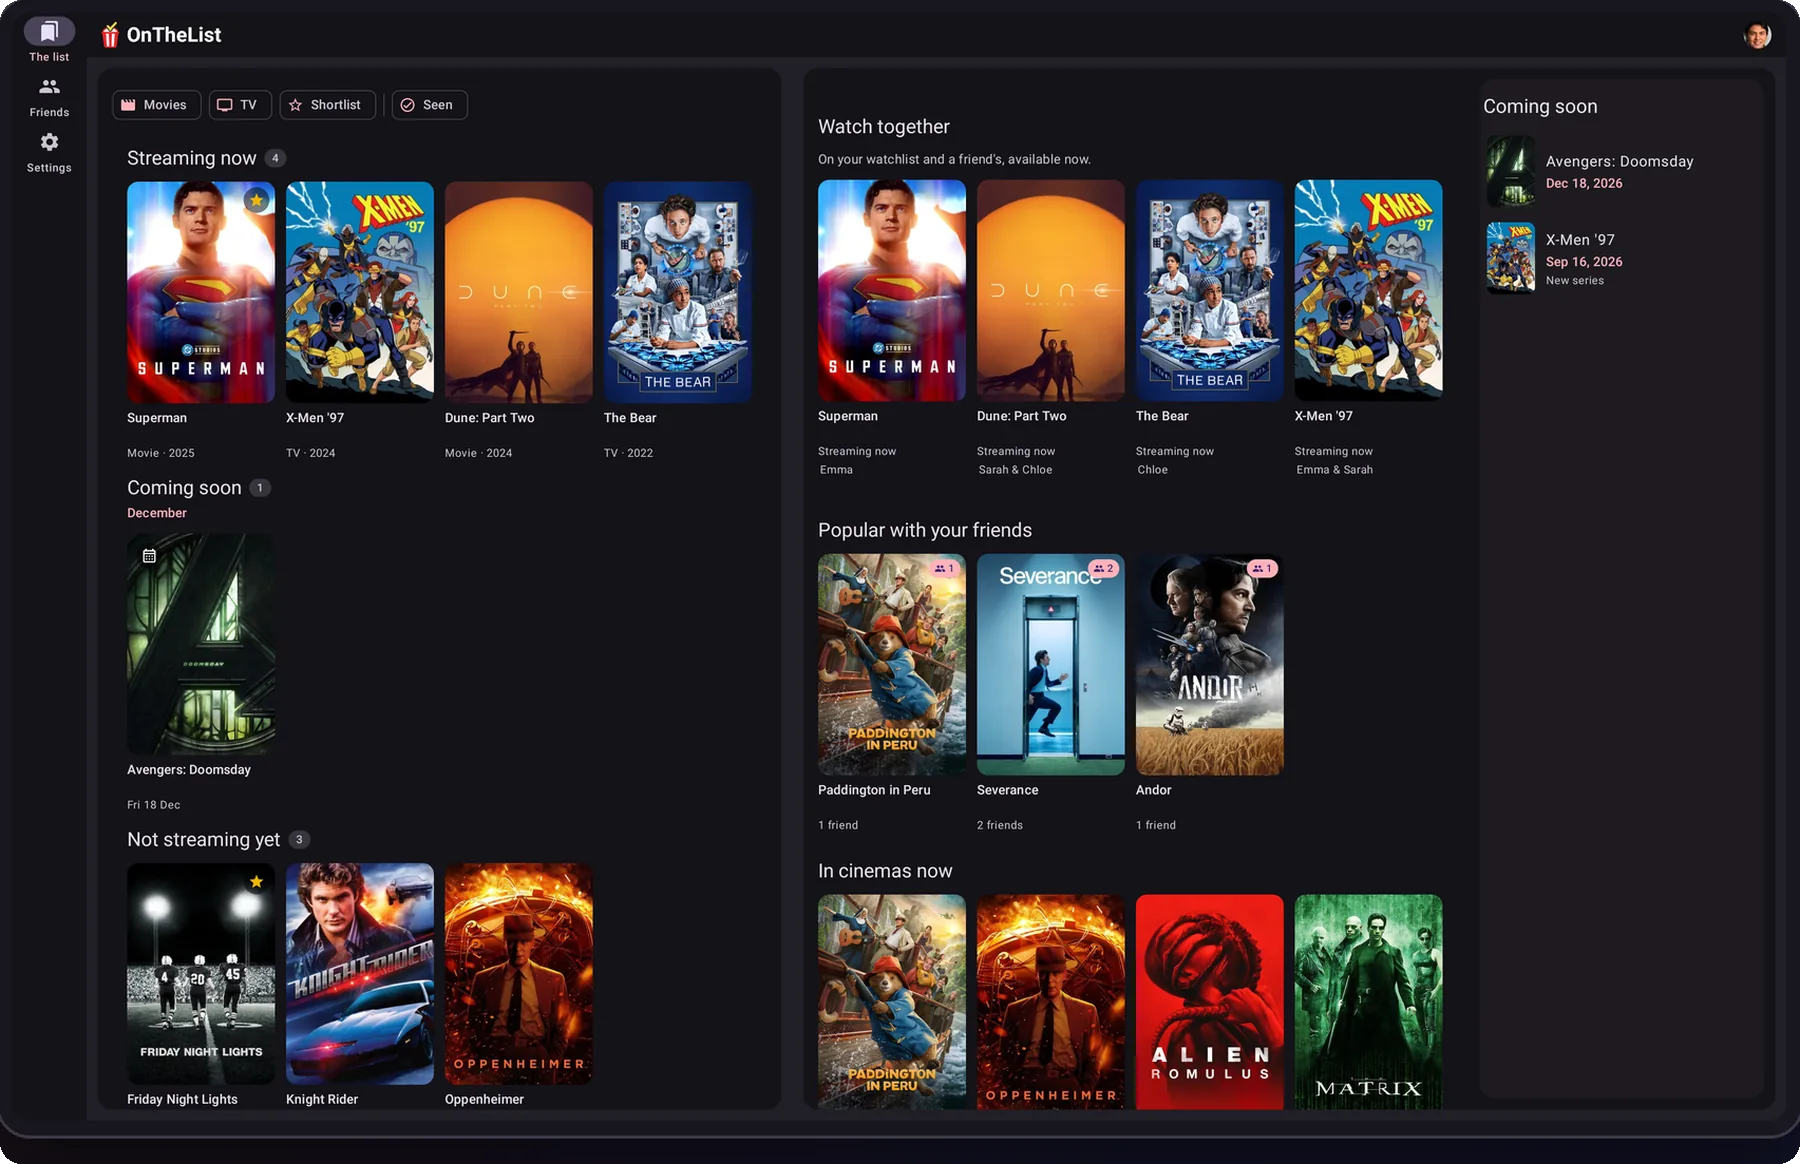Click the star badge on Friday Night Lights
This screenshot has width=1800, height=1164.
256,882
